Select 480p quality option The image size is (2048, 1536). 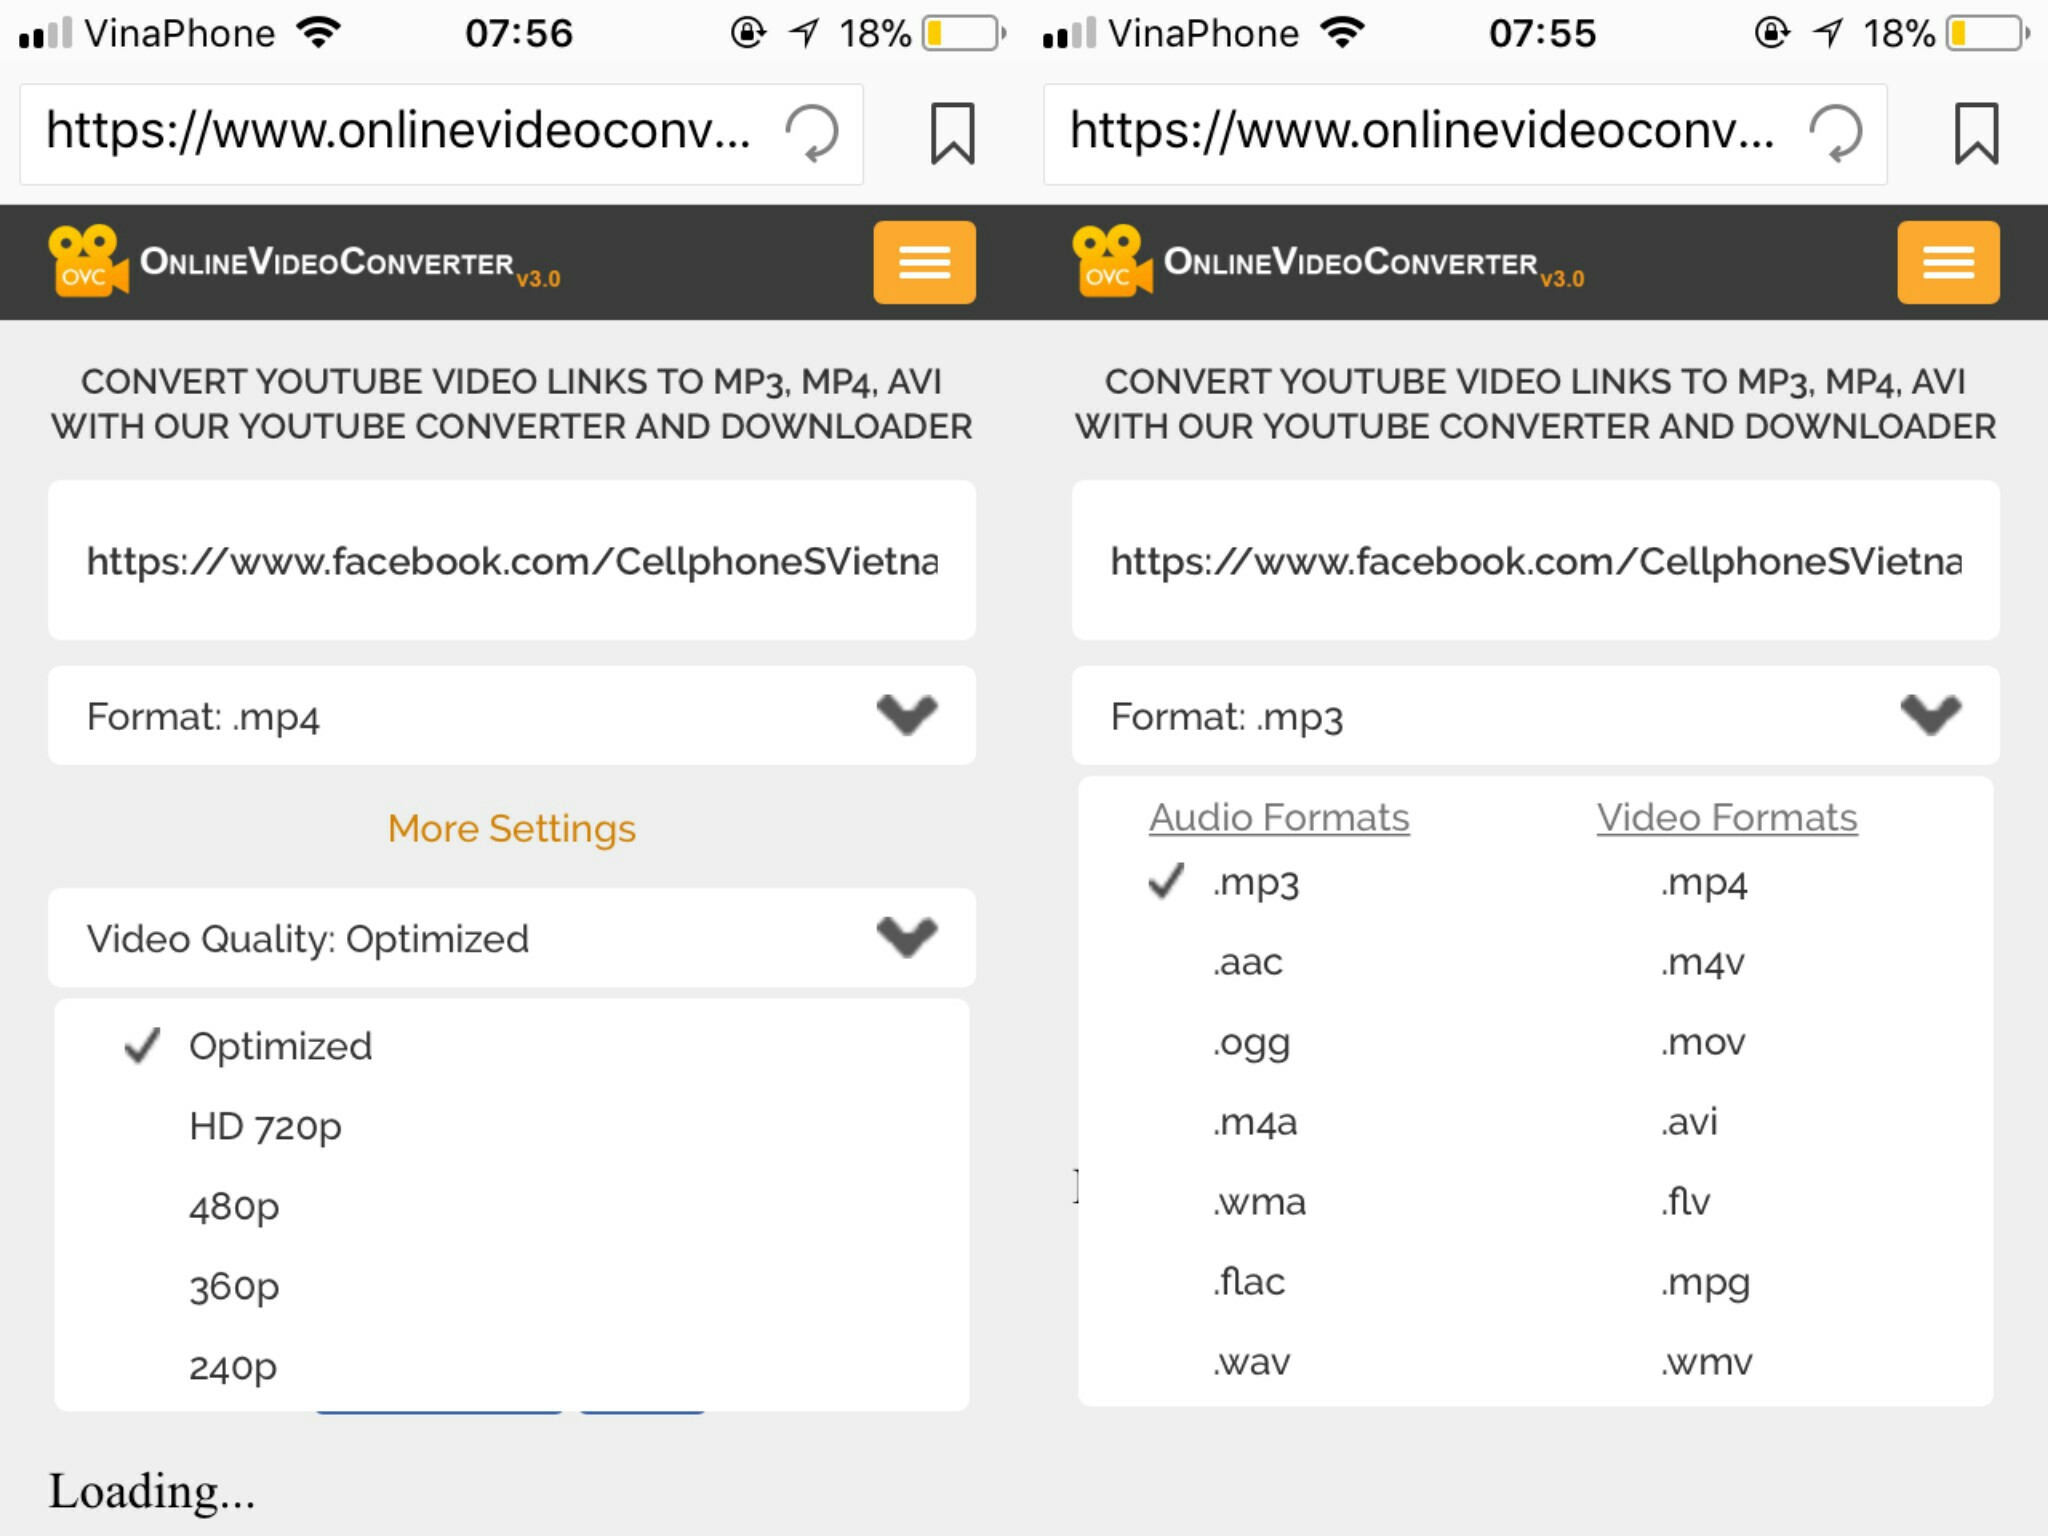(234, 1206)
